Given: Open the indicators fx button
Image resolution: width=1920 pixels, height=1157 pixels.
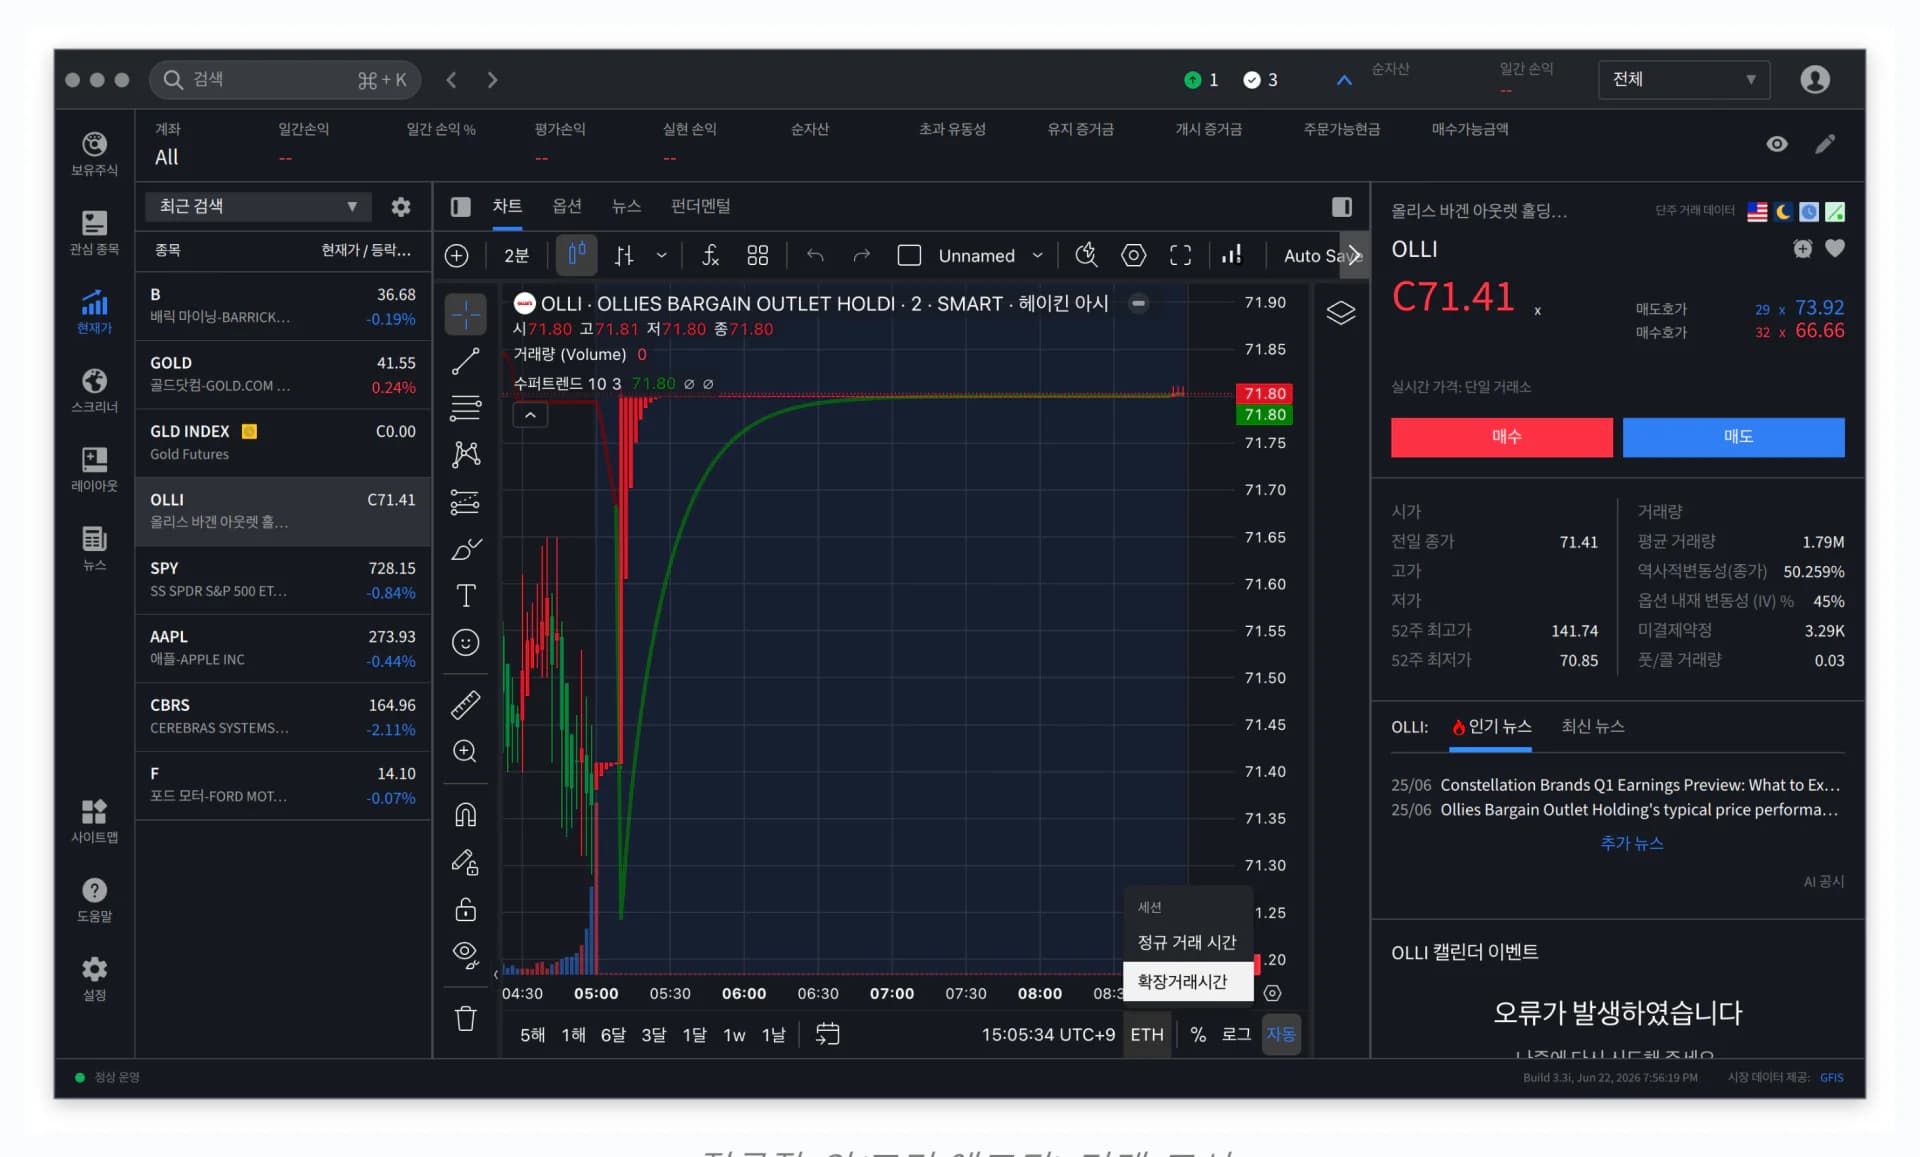Looking at the screenshot, I should point(710,256).
